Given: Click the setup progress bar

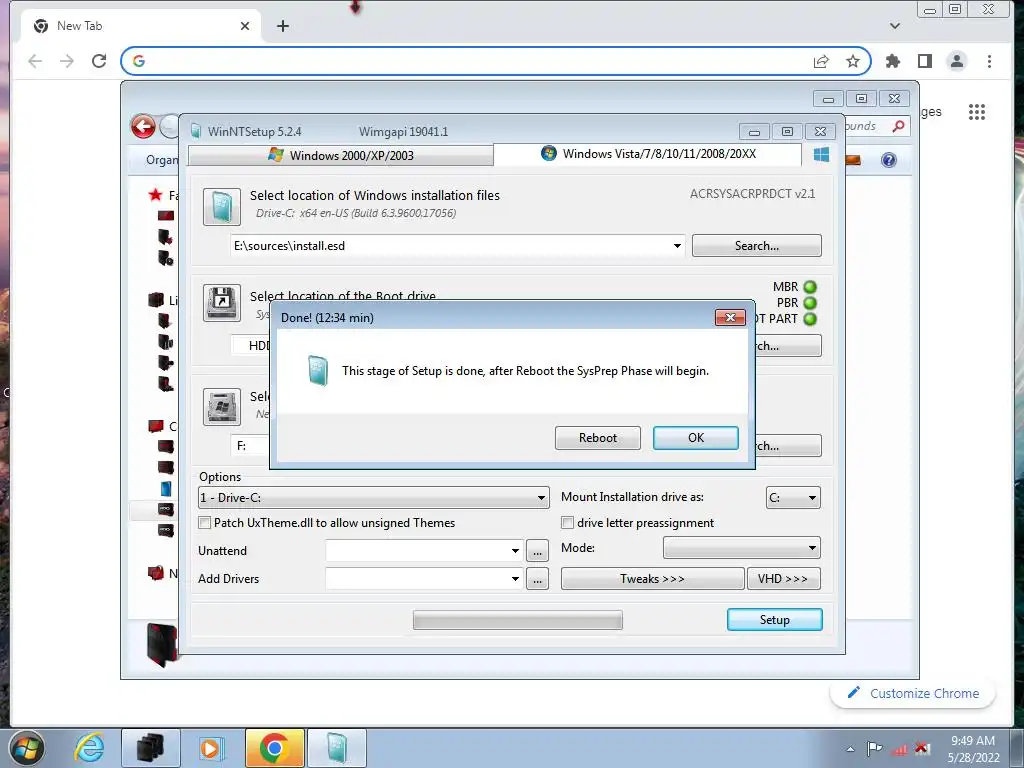Looking at the screenshot, I should tap(517, 620).
